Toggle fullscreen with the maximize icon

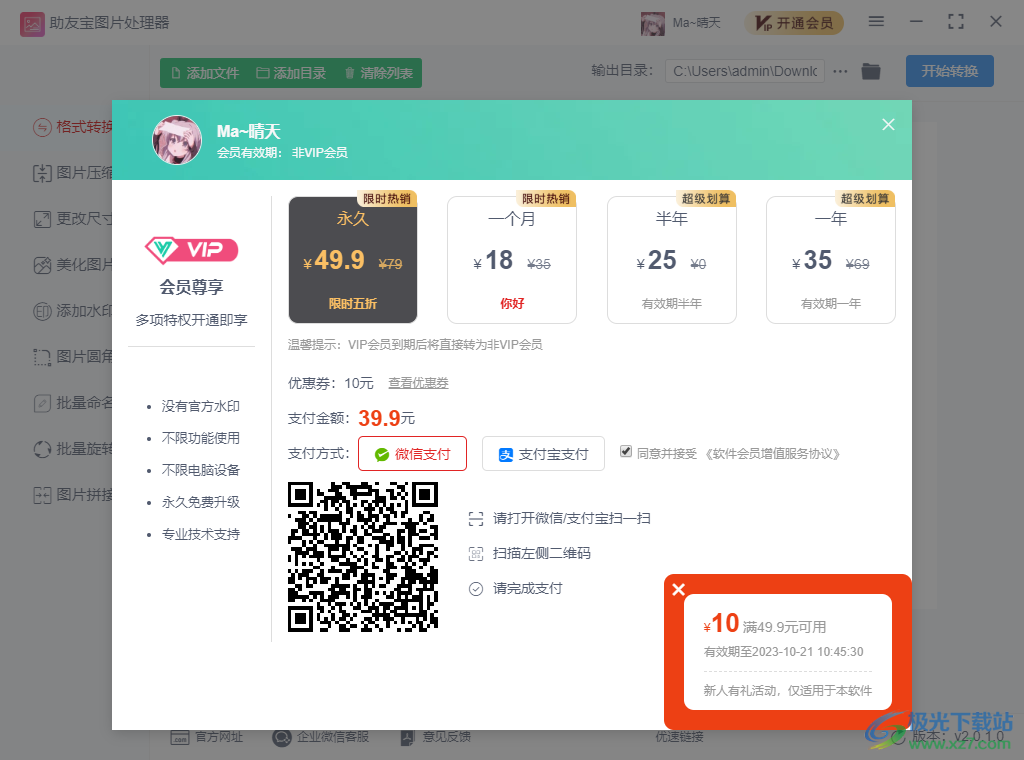955,22
